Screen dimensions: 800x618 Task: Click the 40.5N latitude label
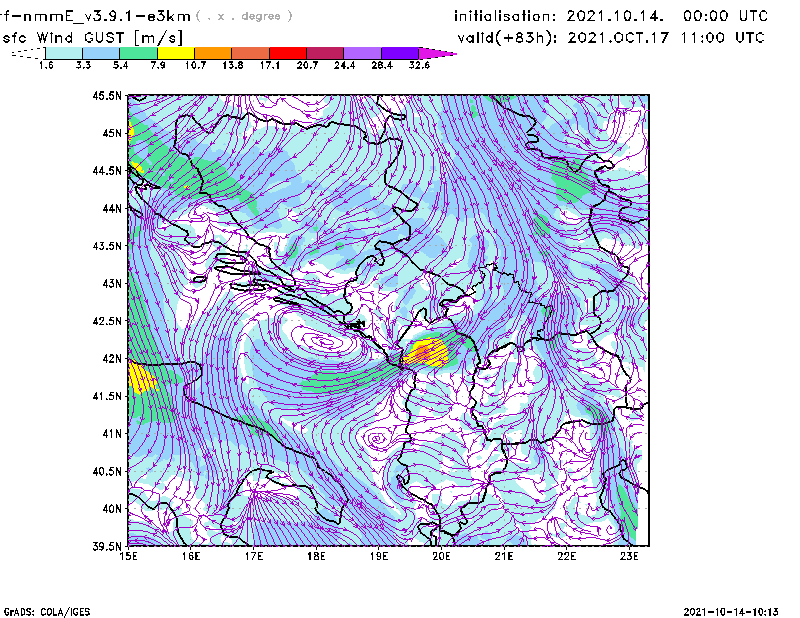[107, 472]
